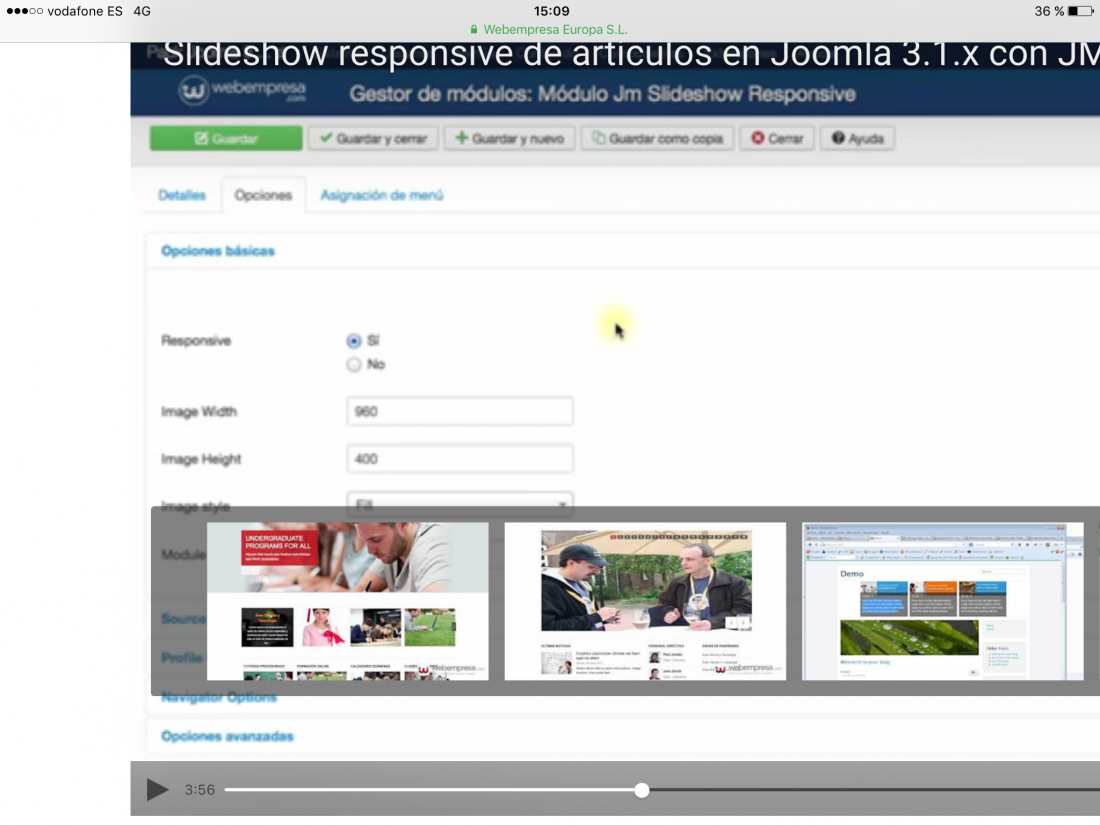Image resolution: width=1100 pixels, height=825 pixels.
Task: Open the Ayuda help button
Action: coord(857,138)
